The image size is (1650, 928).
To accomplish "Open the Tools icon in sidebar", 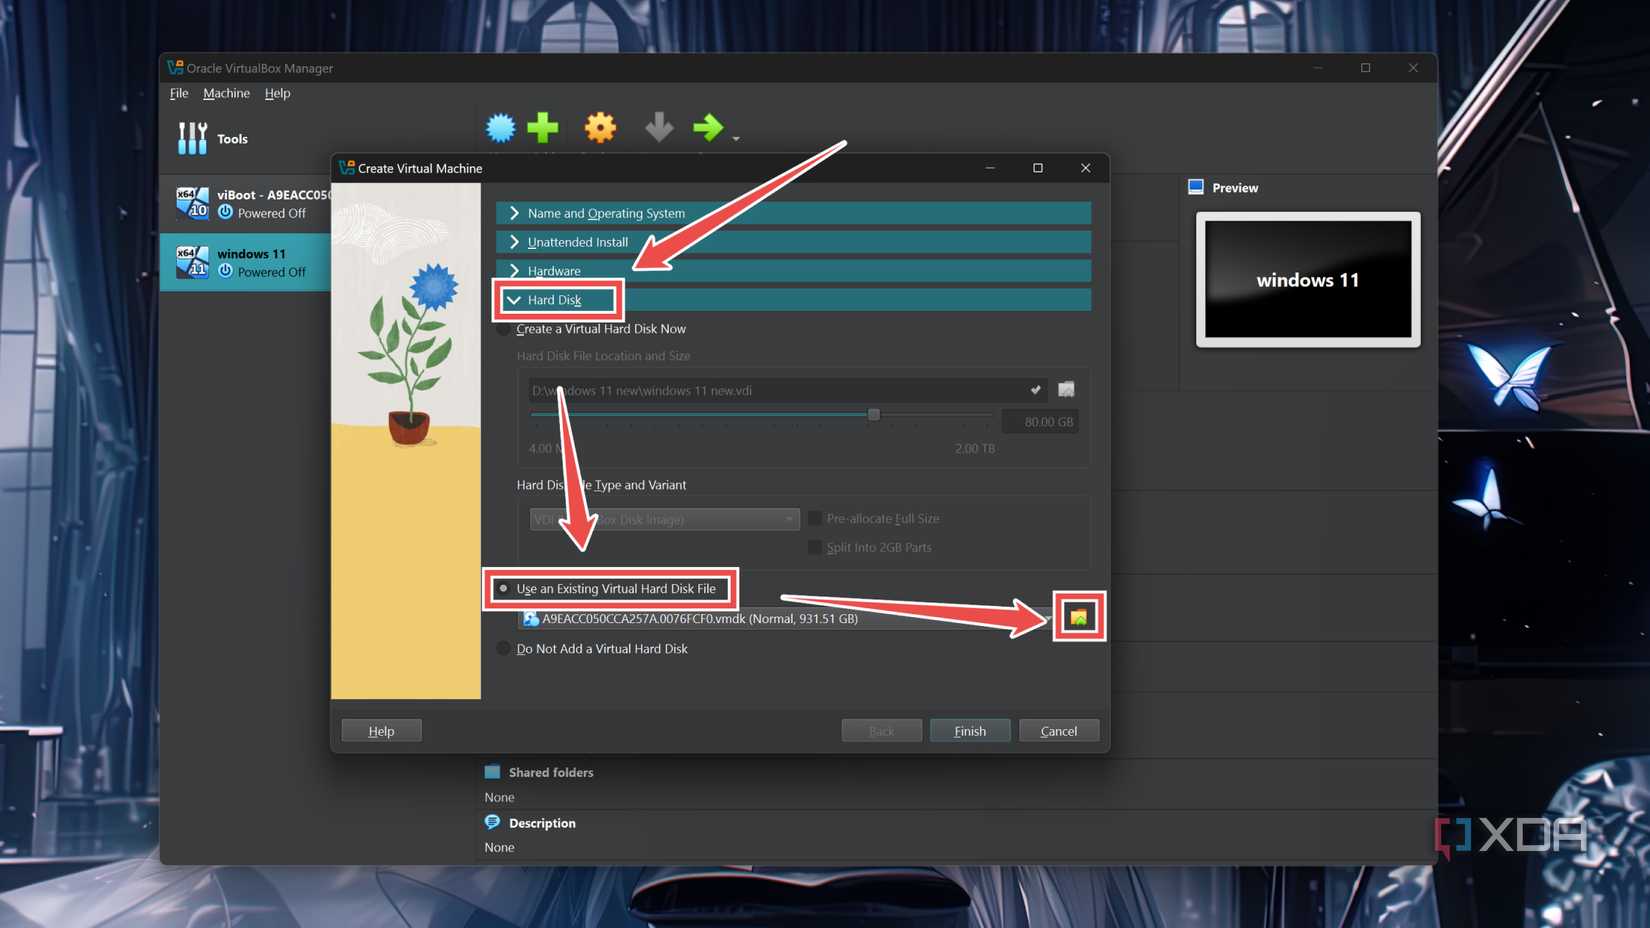I will pos(192,139).
